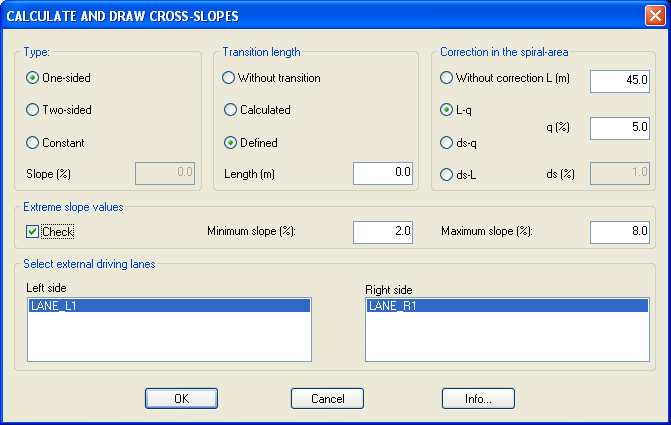Click the Maximum slope (%) field
This screenshot has width=671, height=425.
click(x=620, y=232)
